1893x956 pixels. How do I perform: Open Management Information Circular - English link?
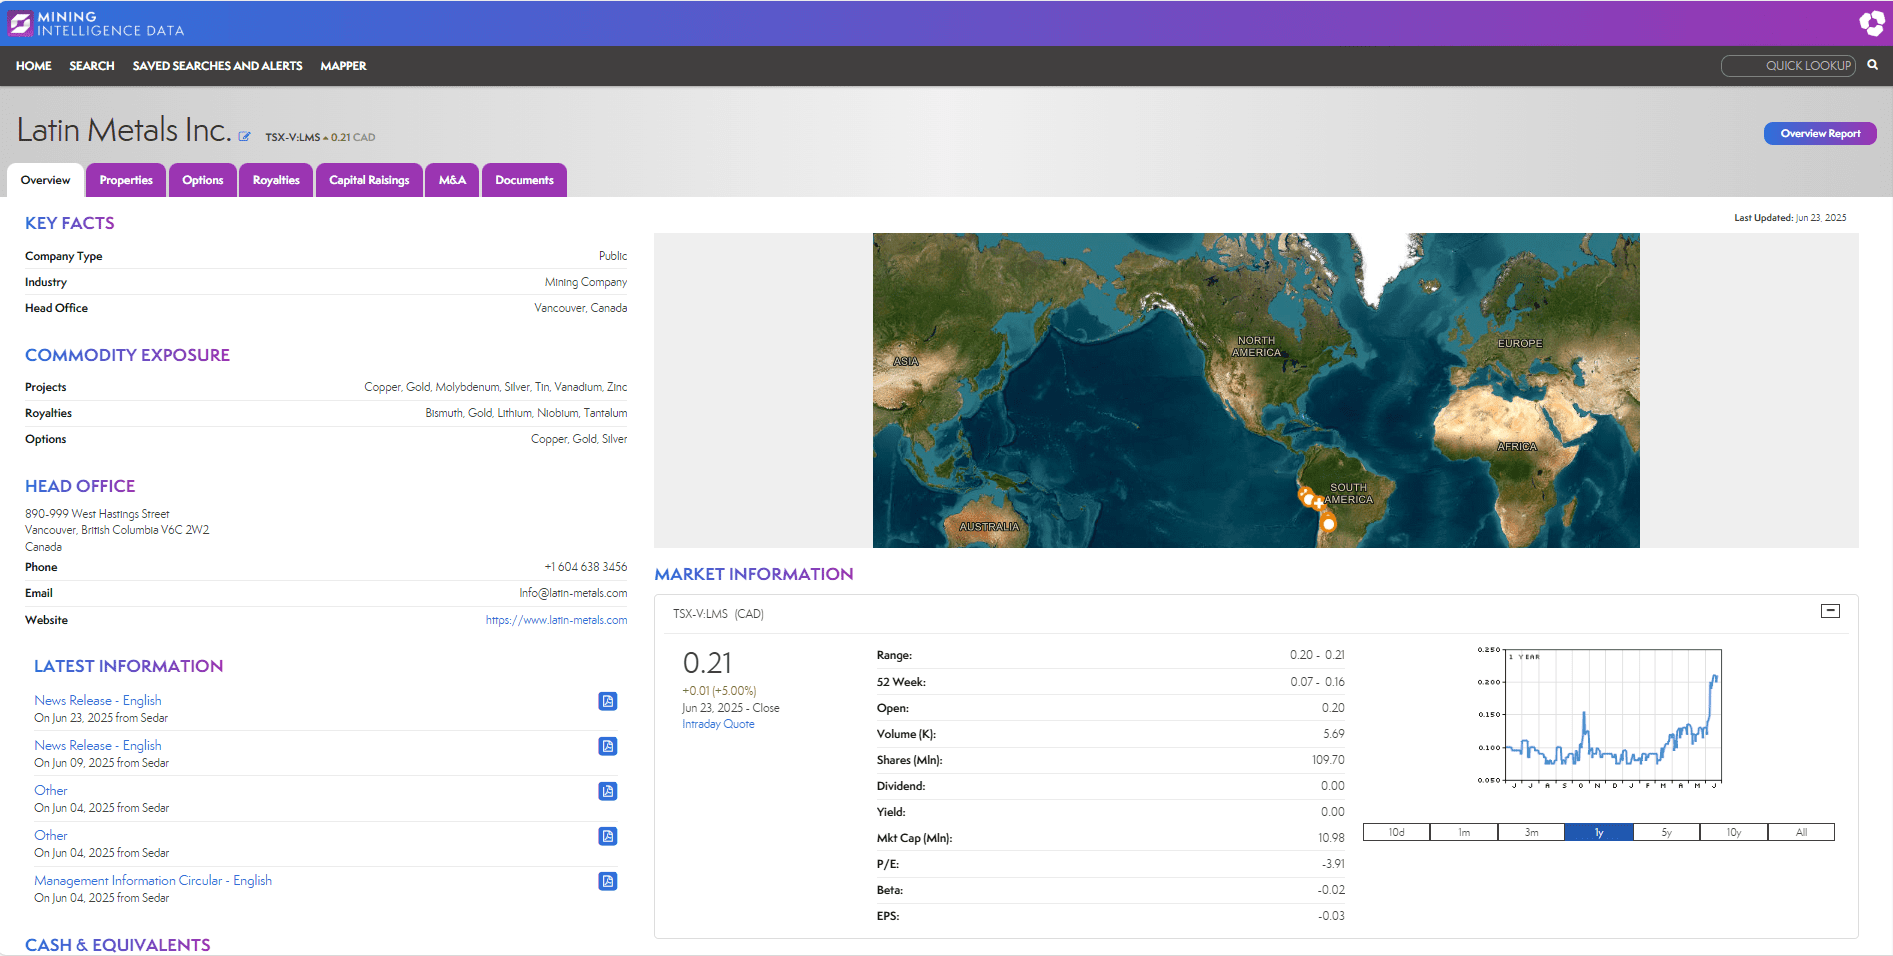(153, 881)
